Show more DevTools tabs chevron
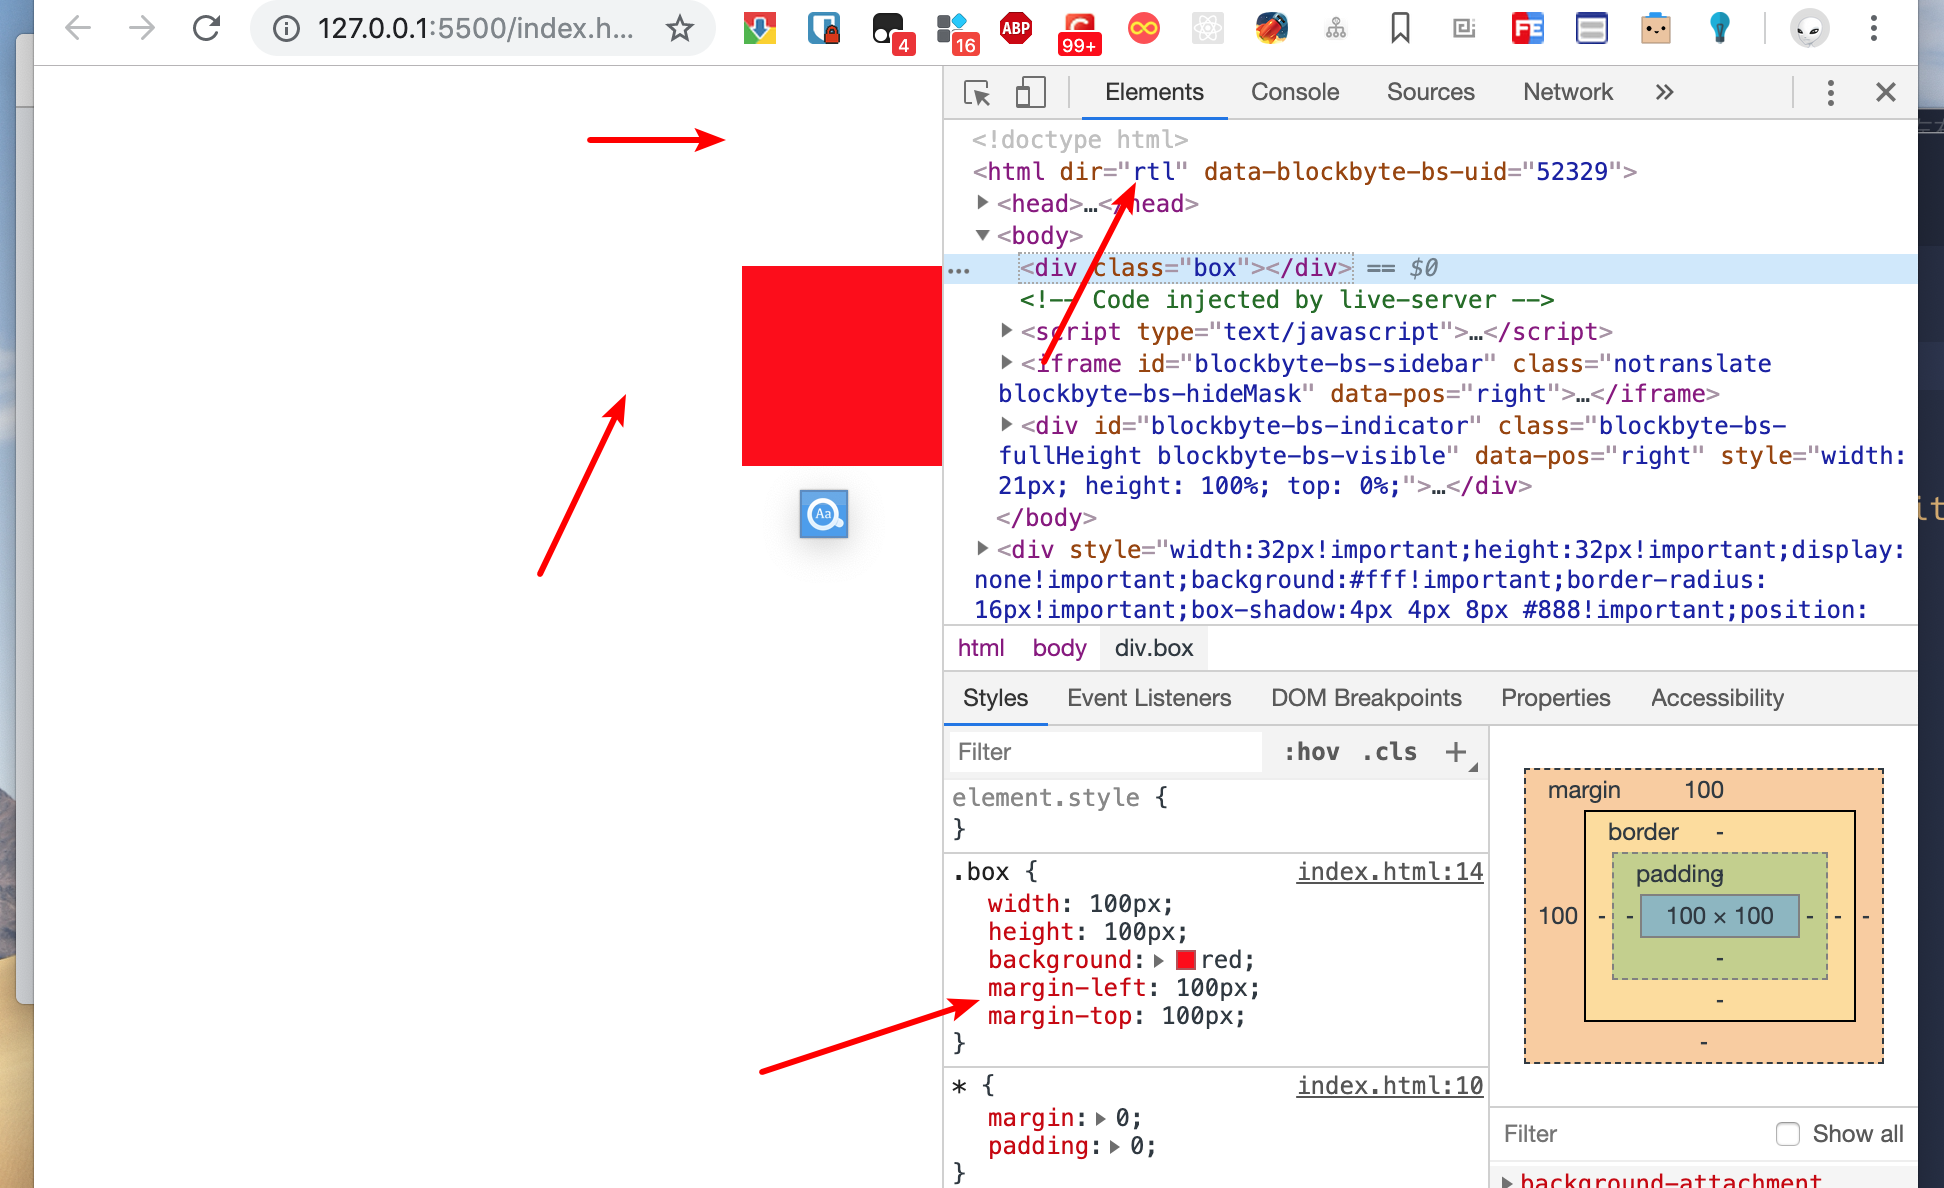Screen dimensions: 1944x1188 pos(1664,93)
